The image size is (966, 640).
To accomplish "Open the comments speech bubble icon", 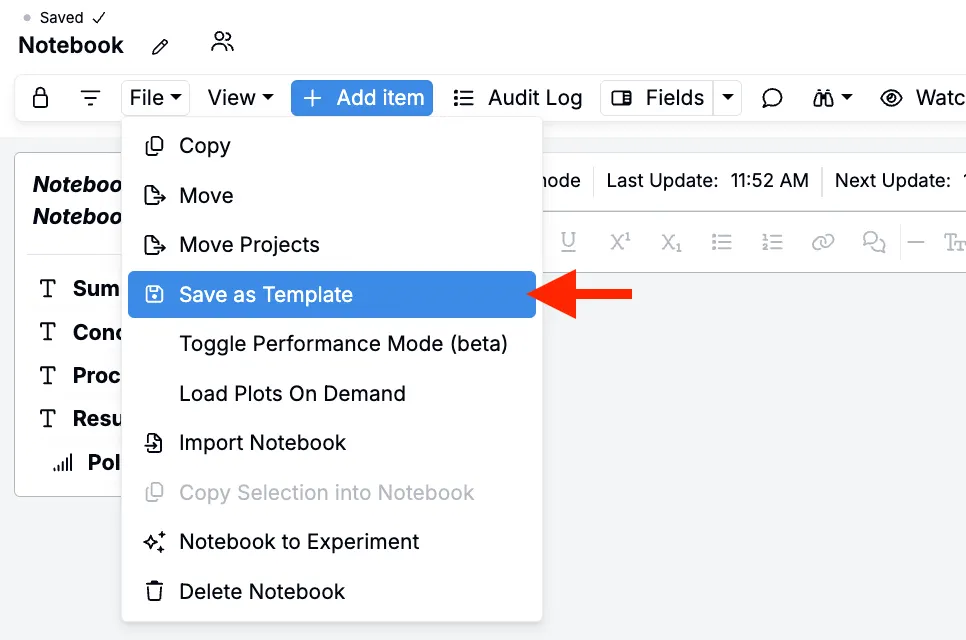I will point(772,98).
